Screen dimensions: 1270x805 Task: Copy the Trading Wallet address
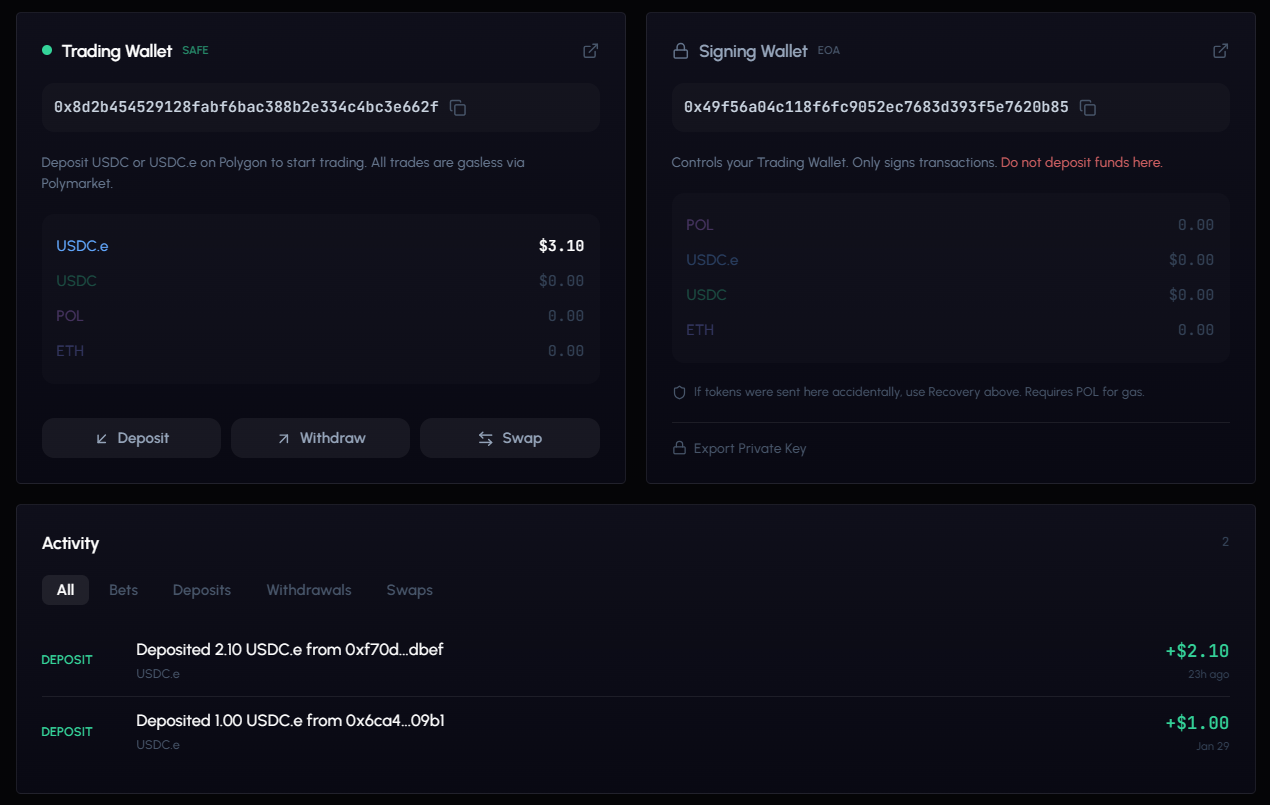click(x=457, y=107)
